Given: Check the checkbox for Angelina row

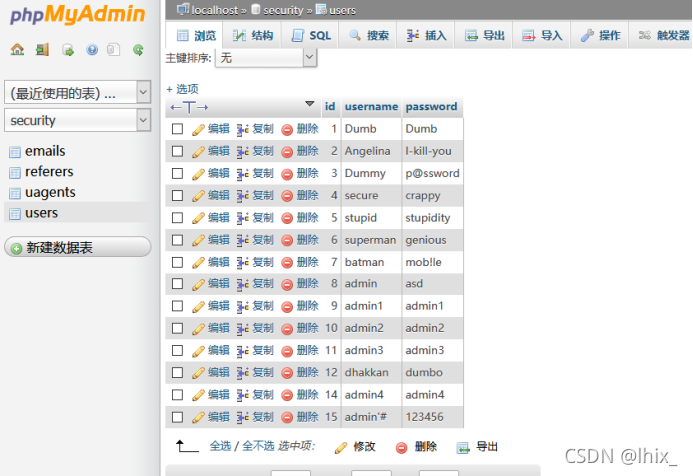Looking at the screenshot, I should pos(177,151).
